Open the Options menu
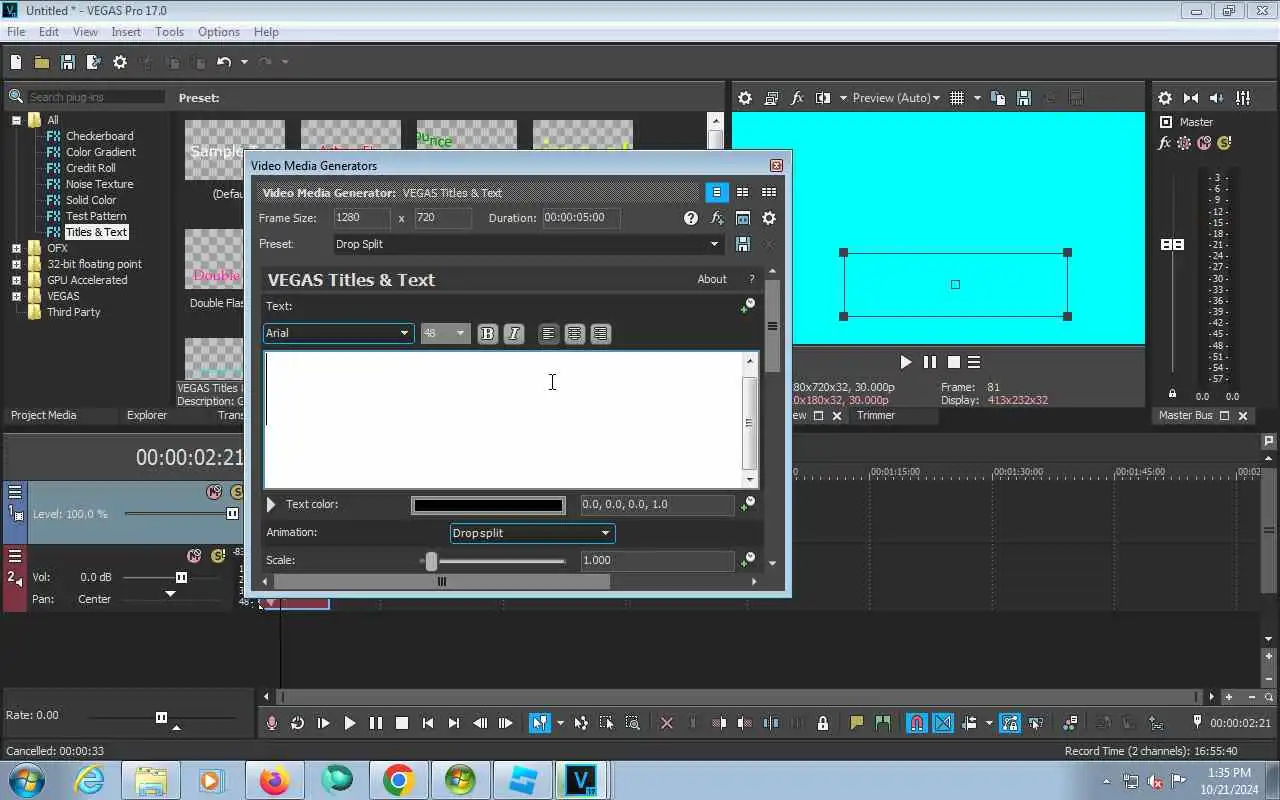 (218, 32)
